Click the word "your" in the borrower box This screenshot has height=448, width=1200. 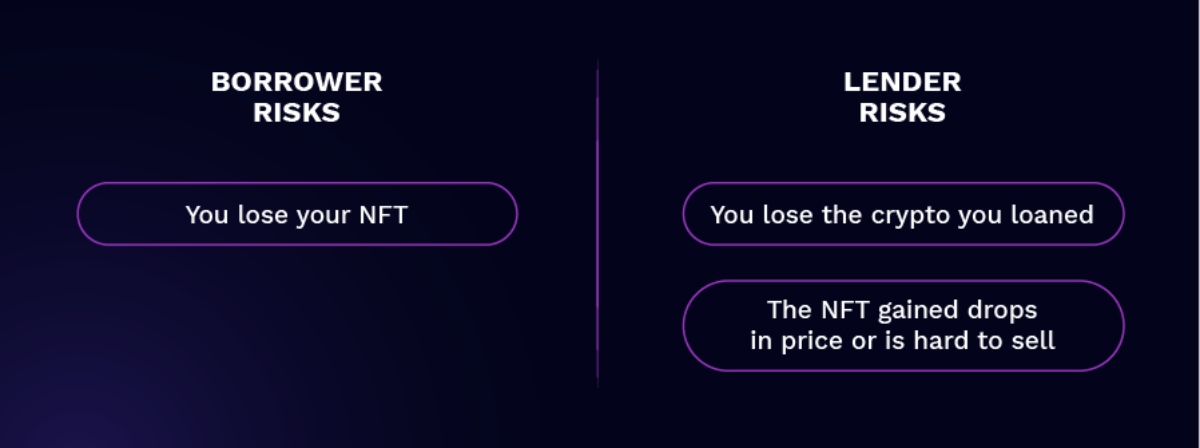point(324,215)
